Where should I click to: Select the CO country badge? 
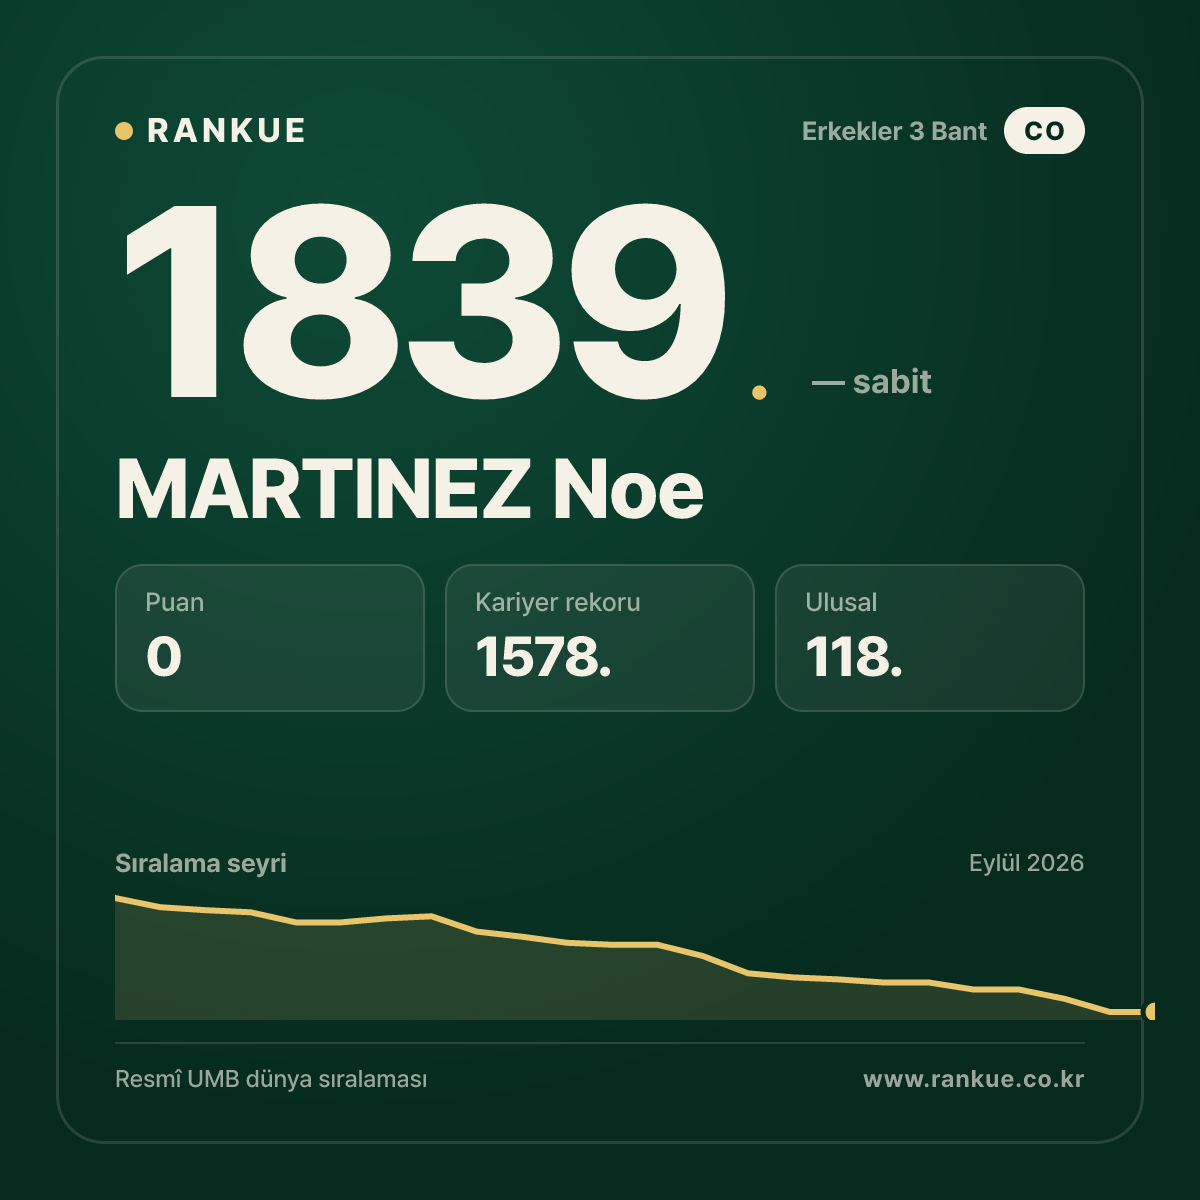[x=1044, y=131]
